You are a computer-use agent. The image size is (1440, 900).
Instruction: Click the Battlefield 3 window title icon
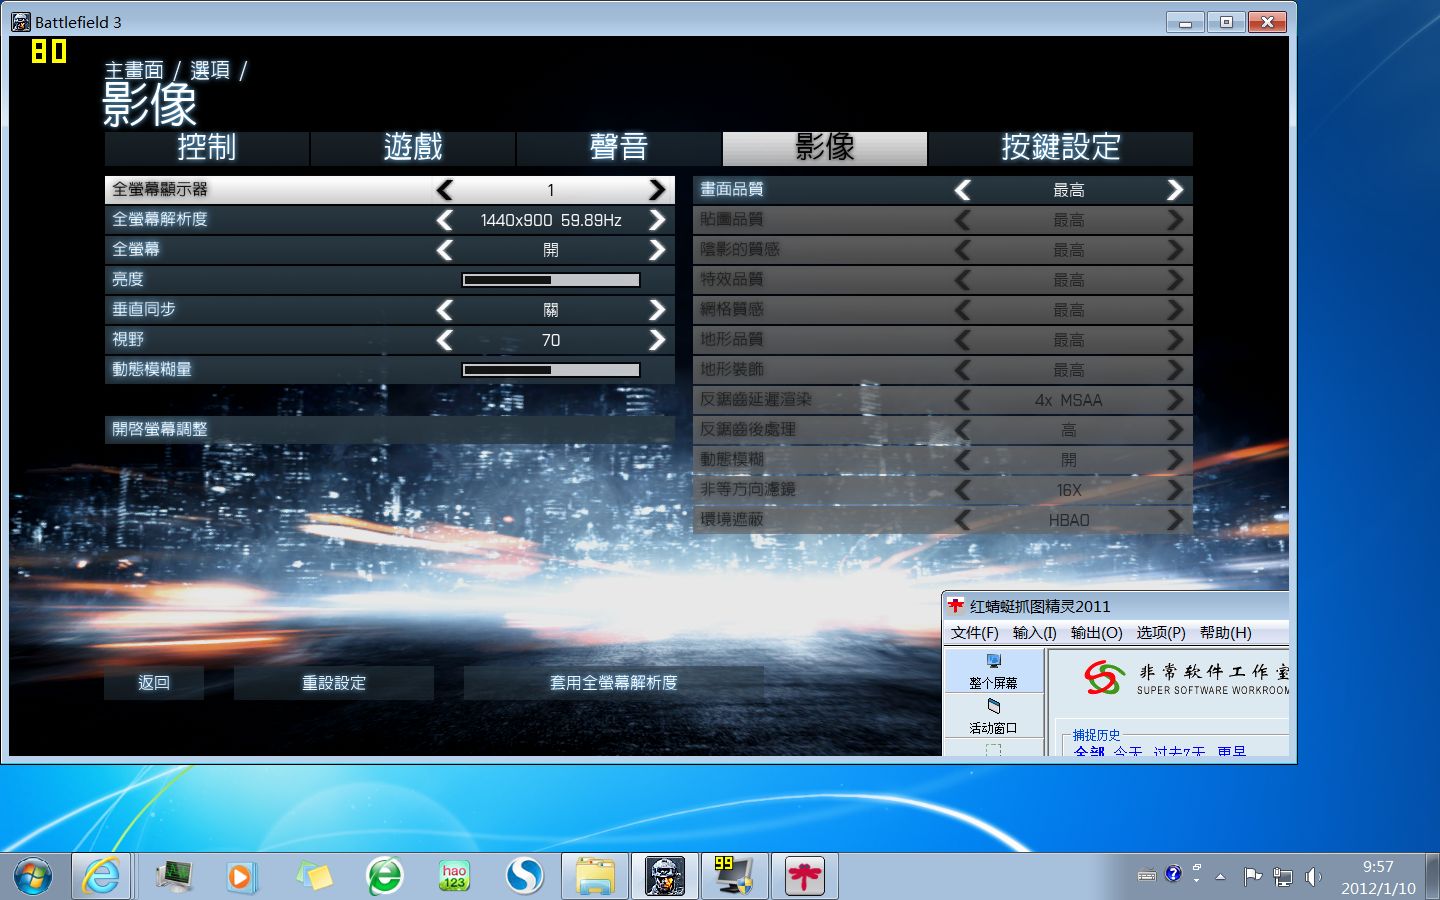click(x=21, y=21)
